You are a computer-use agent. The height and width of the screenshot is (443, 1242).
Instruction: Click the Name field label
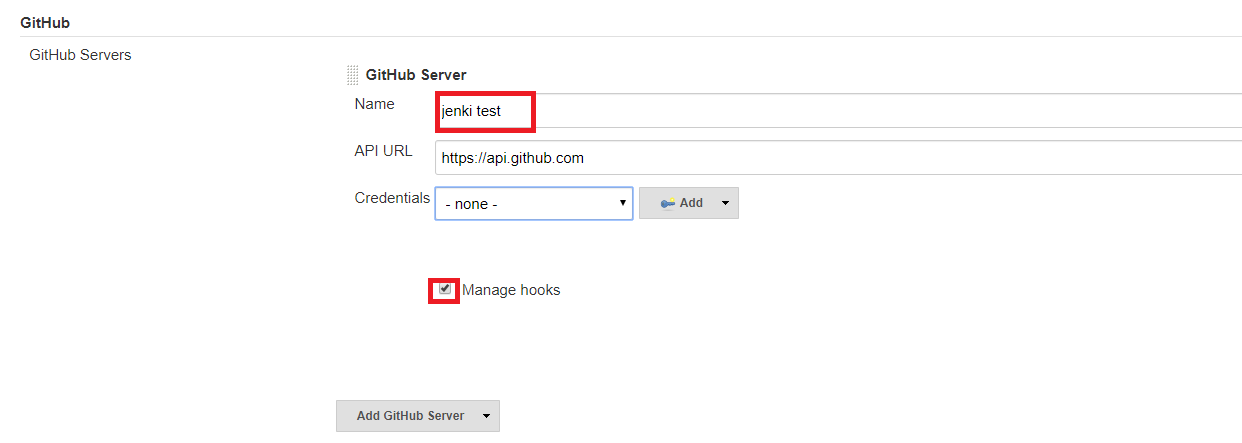(x=374, y=104)
